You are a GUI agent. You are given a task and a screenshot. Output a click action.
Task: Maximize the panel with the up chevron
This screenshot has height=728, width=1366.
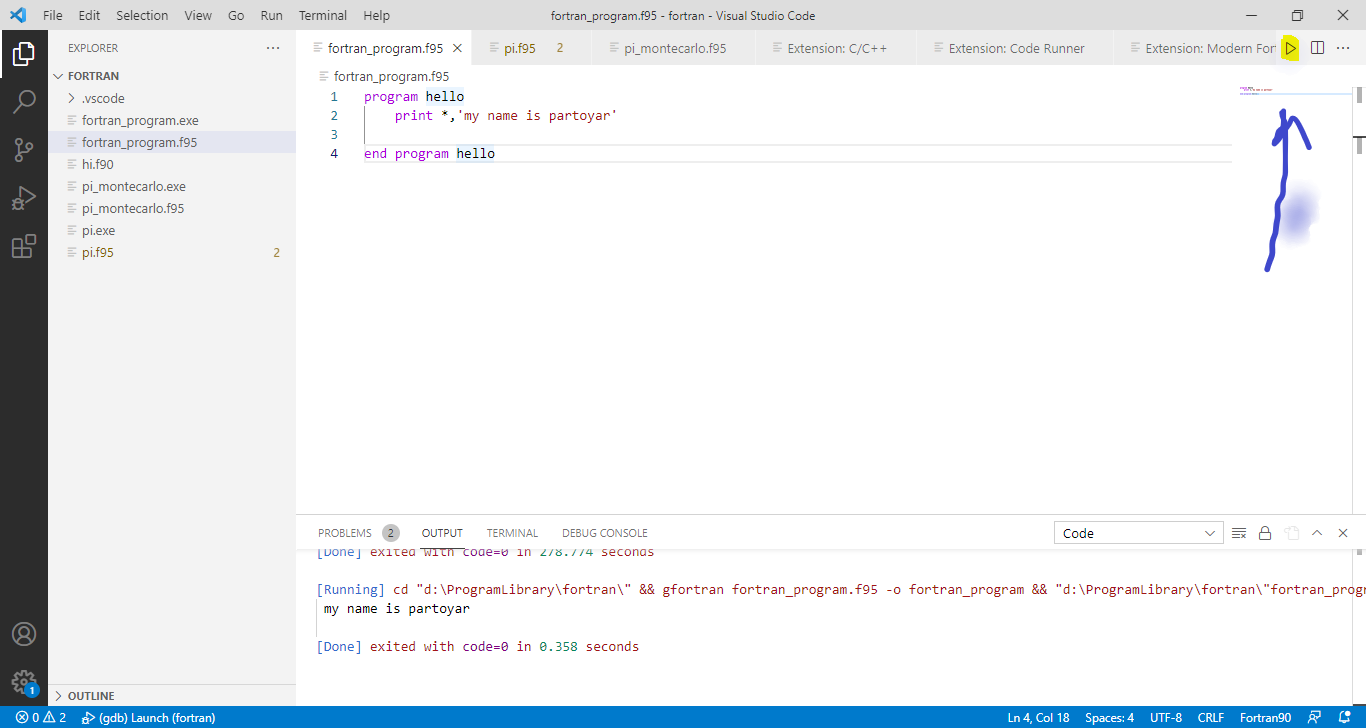(1317, 533)
